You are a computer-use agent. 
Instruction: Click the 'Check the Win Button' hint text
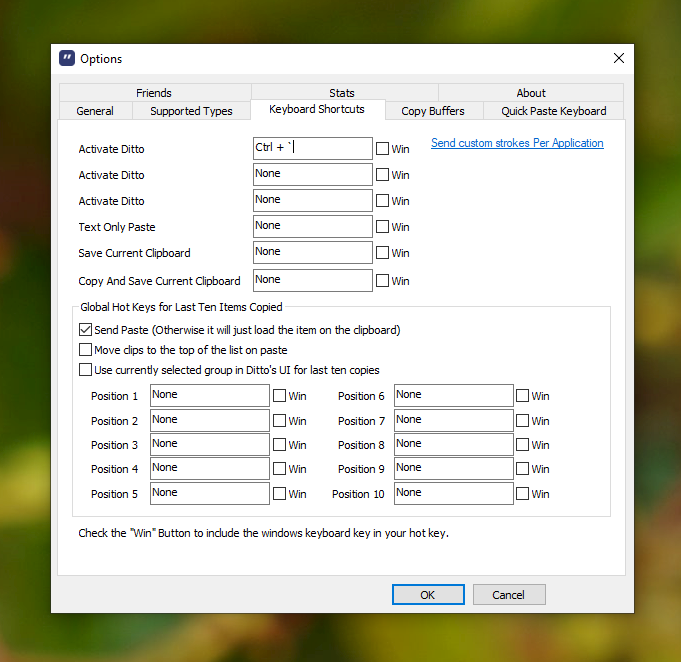[263, 533]
